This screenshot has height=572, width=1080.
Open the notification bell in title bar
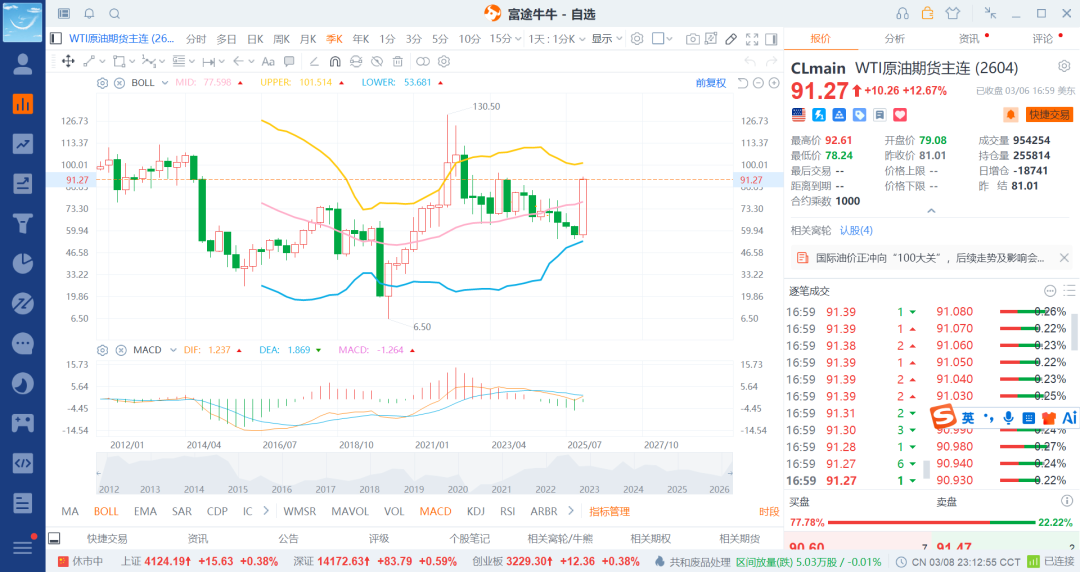89,14
